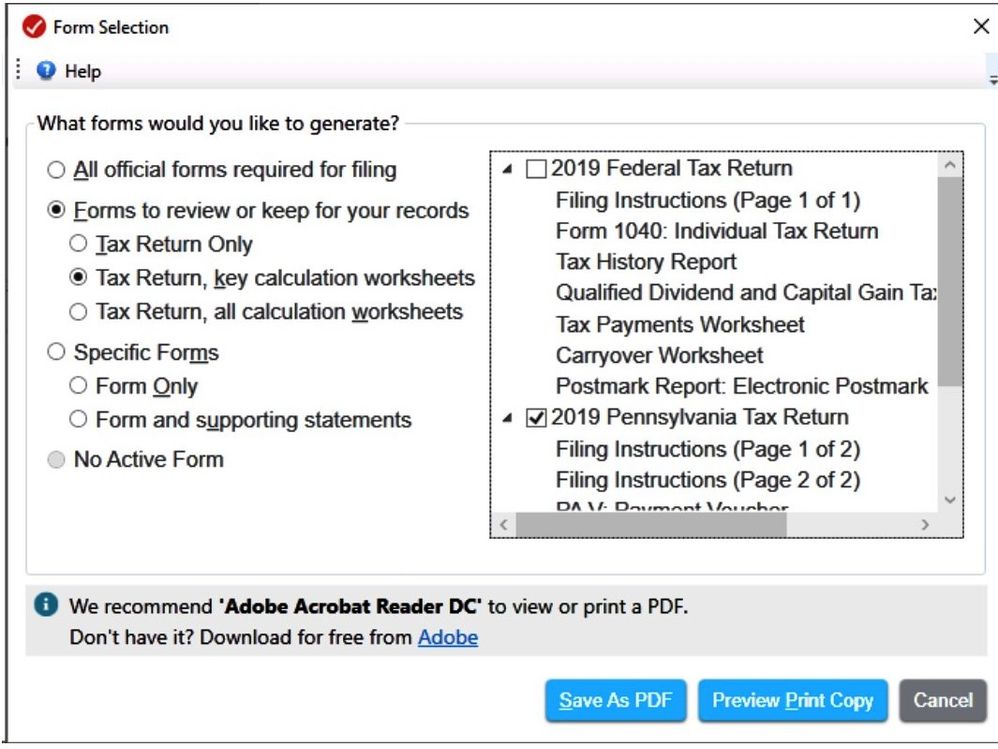Click the red checkmark Form Selection icon

coord(34,27)
